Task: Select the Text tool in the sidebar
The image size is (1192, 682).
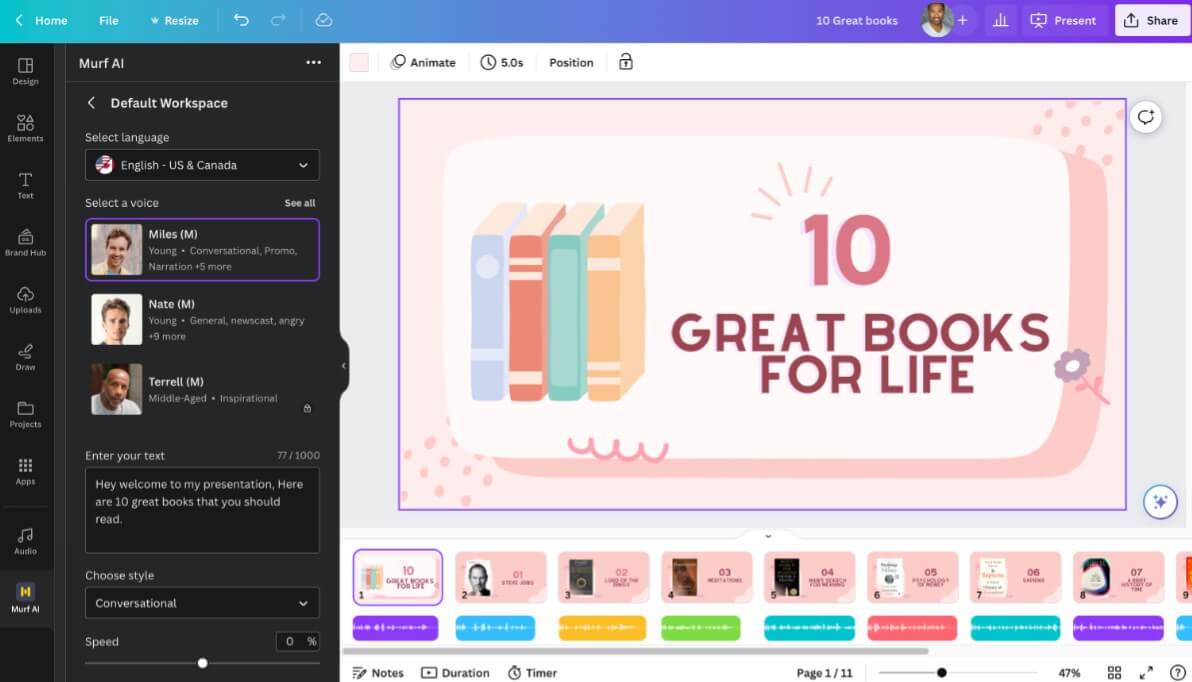Action: pyautogui.click(x=26, y=185)
